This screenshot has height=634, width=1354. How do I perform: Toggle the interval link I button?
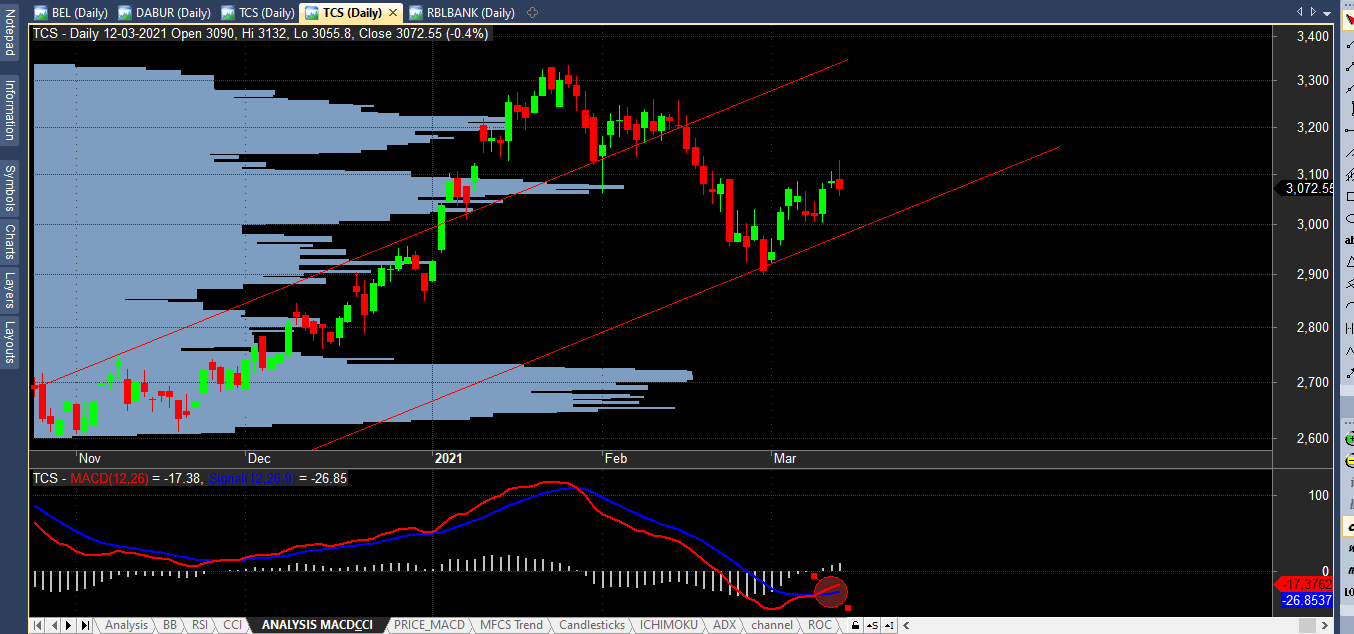point(887,625)
